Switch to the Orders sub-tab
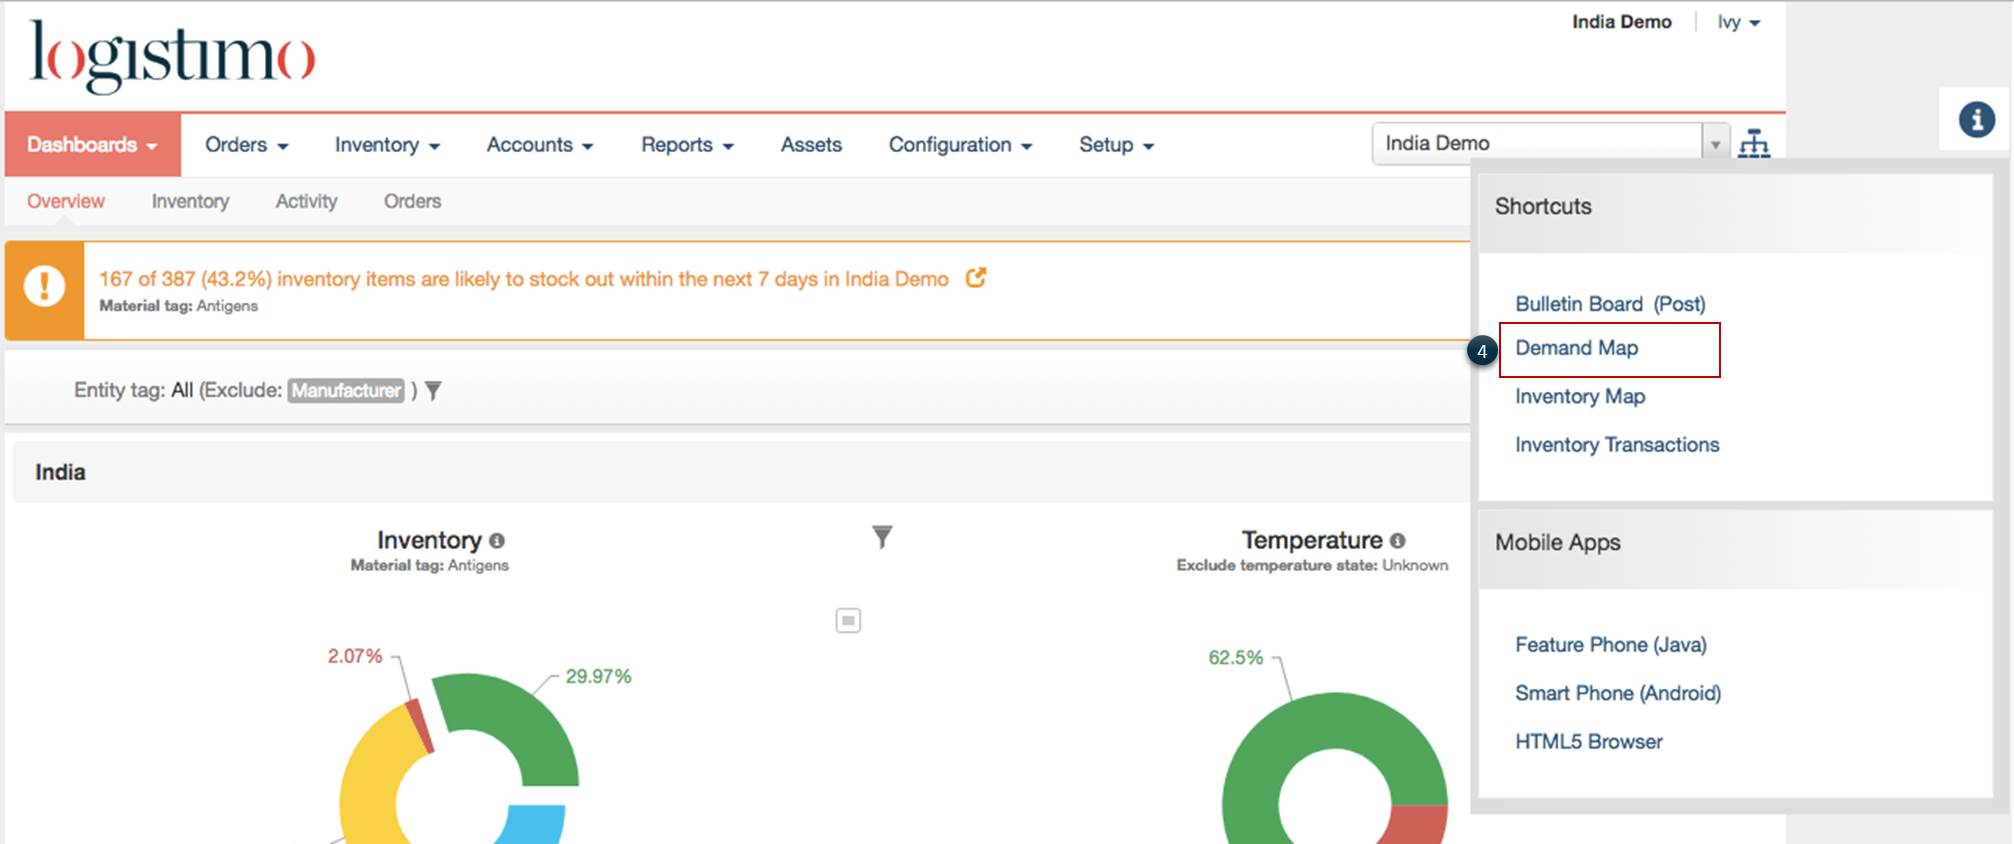The height and width of the screenshot is (844, 2014). click(x=412, y=201)
